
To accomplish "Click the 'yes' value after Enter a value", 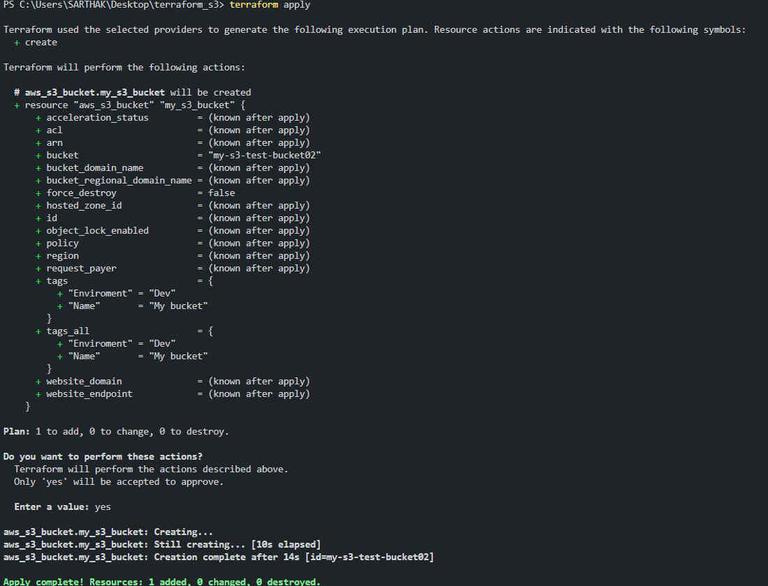I will point(102,507).
